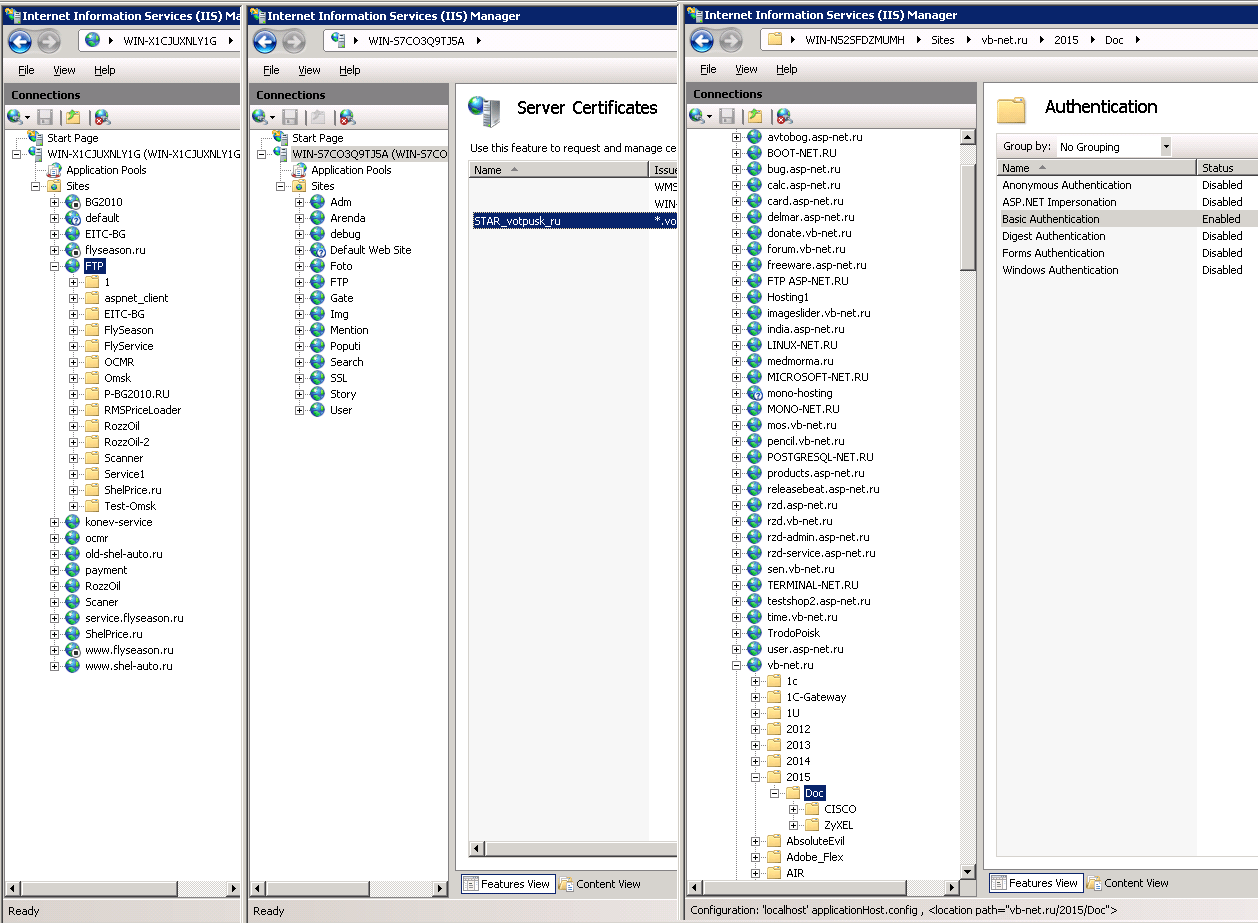Screen dimensions: 1258x923
Task: Select Windows Authentication row
Action: [1127, 270]
